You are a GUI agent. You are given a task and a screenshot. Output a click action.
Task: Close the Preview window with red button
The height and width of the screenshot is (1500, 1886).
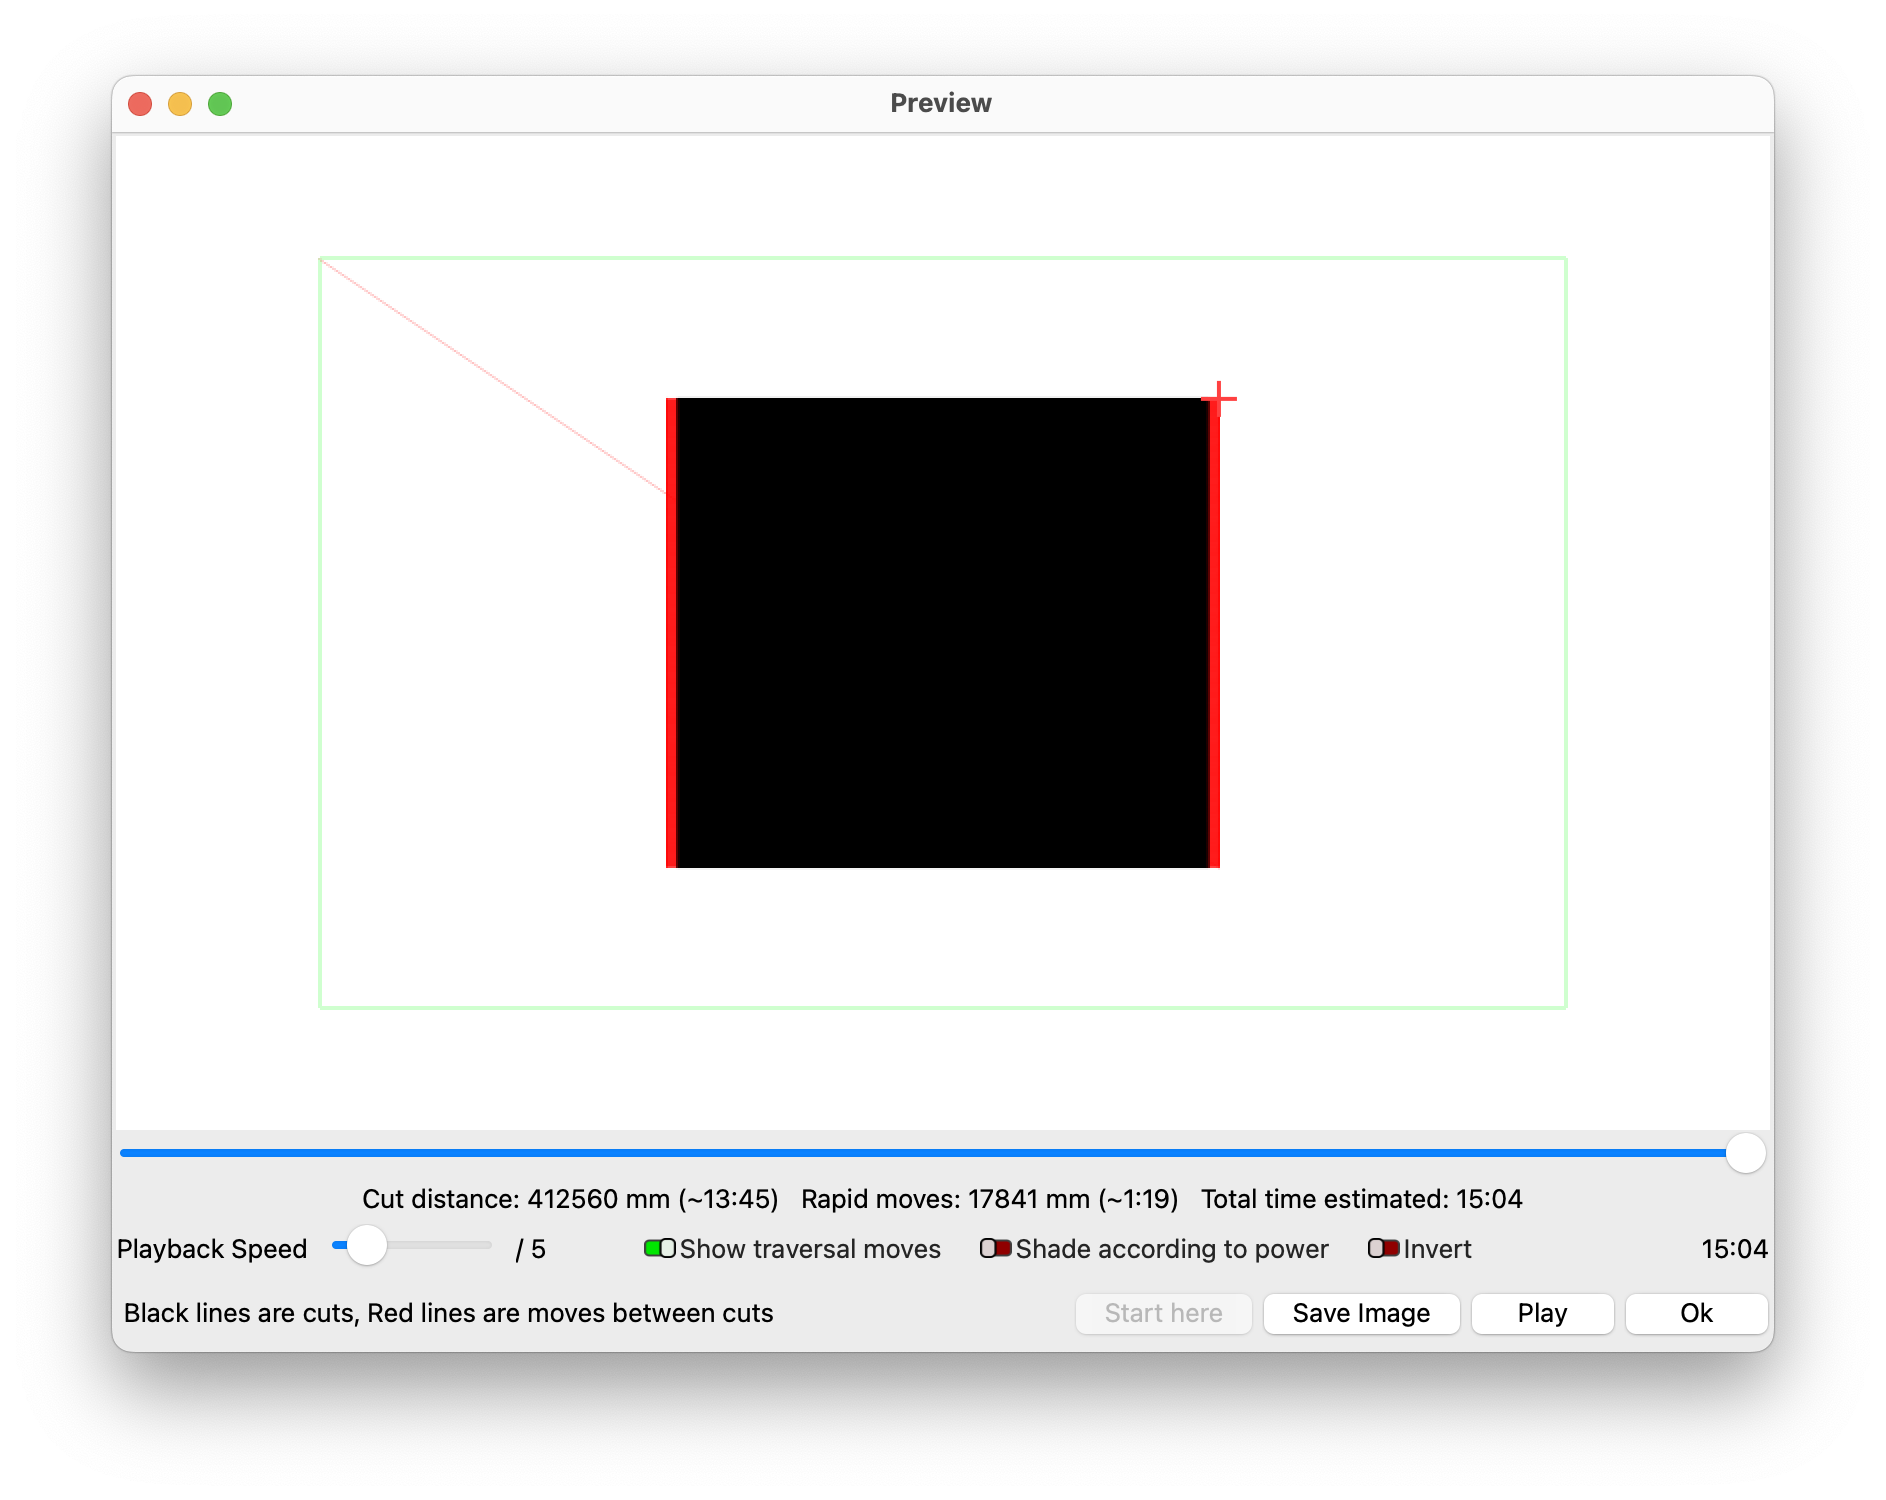pyautogui.click(x=140, y=104)
